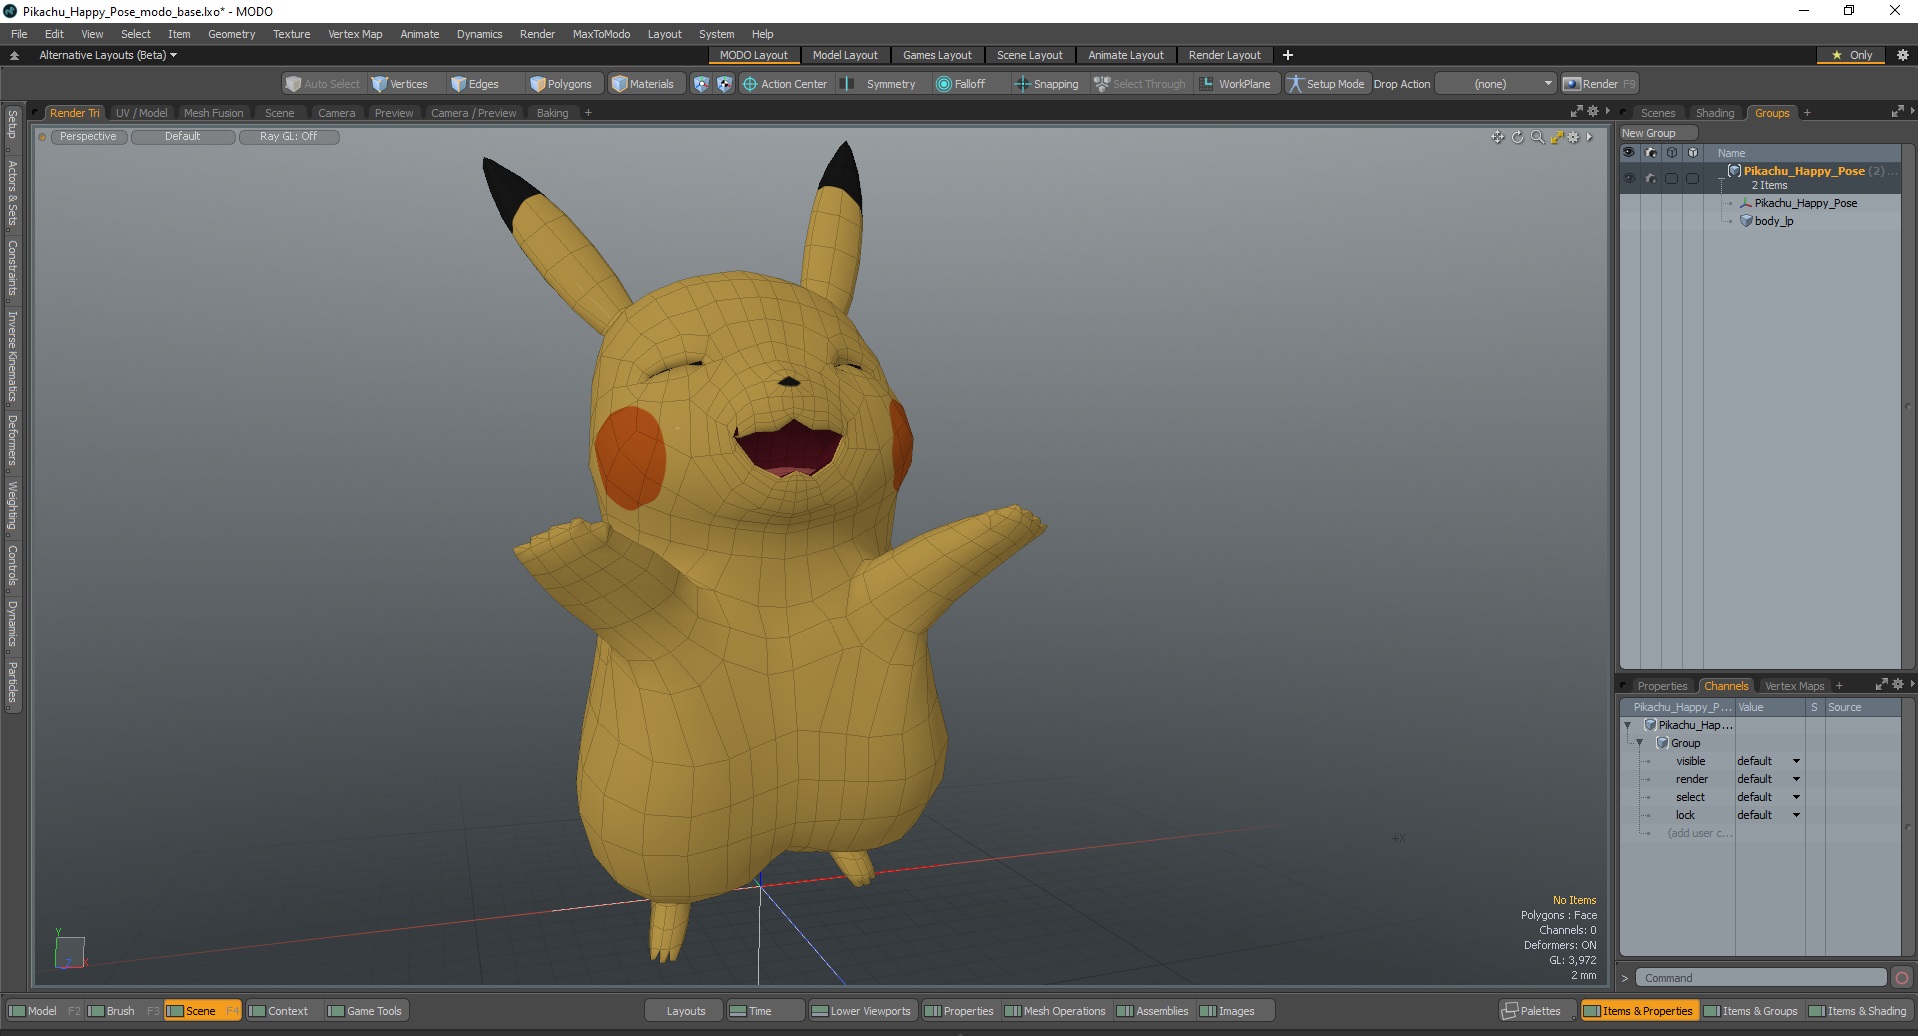Image resolution: width=1918 pixels, height=1036 pixels.
Task: Click the Game Tools button
Action: pos(365,1011)
